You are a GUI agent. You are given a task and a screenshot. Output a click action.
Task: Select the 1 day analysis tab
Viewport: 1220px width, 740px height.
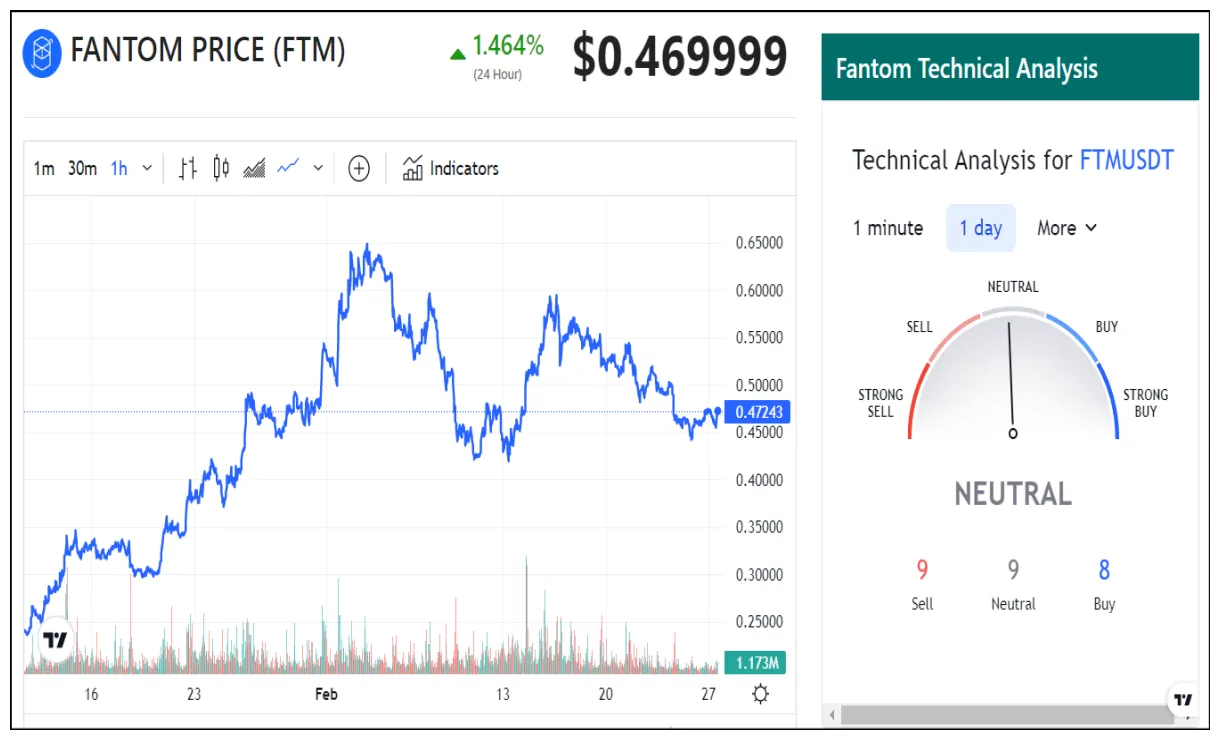980,228
